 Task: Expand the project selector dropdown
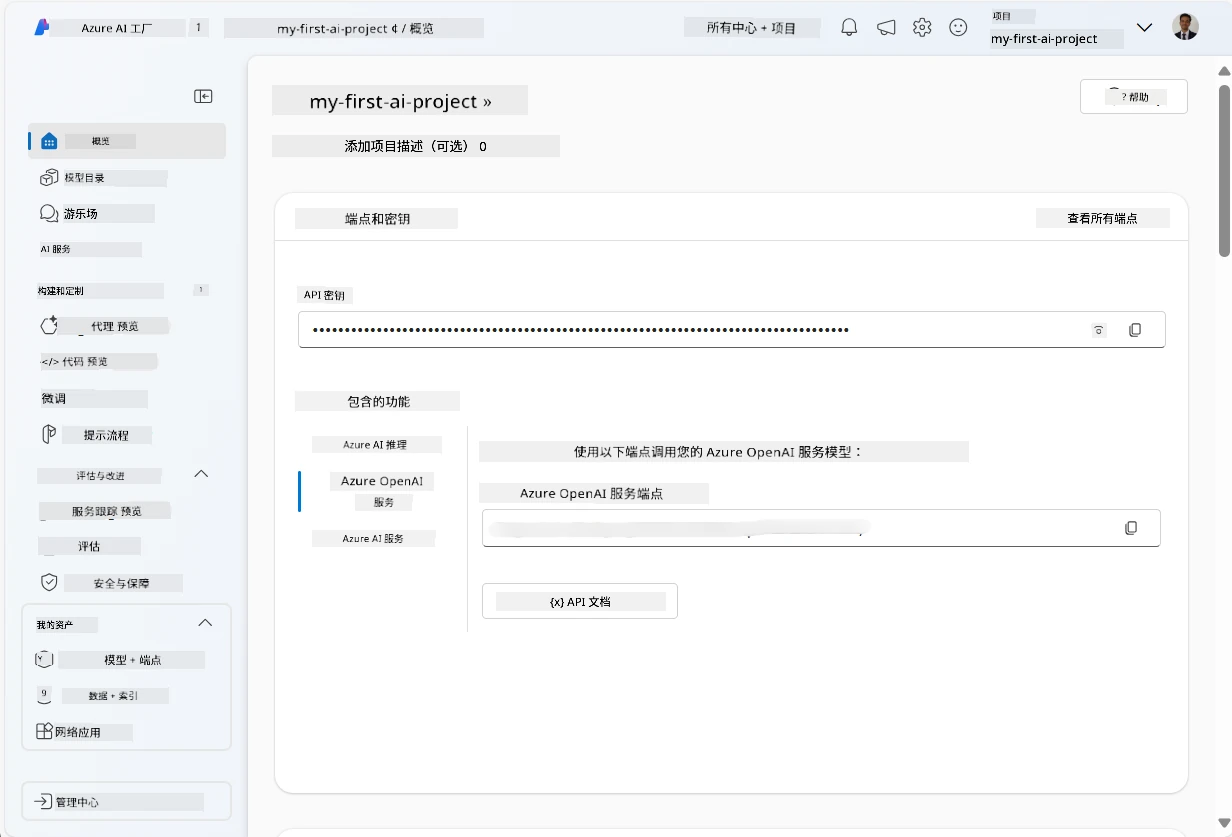point(1145,28)
